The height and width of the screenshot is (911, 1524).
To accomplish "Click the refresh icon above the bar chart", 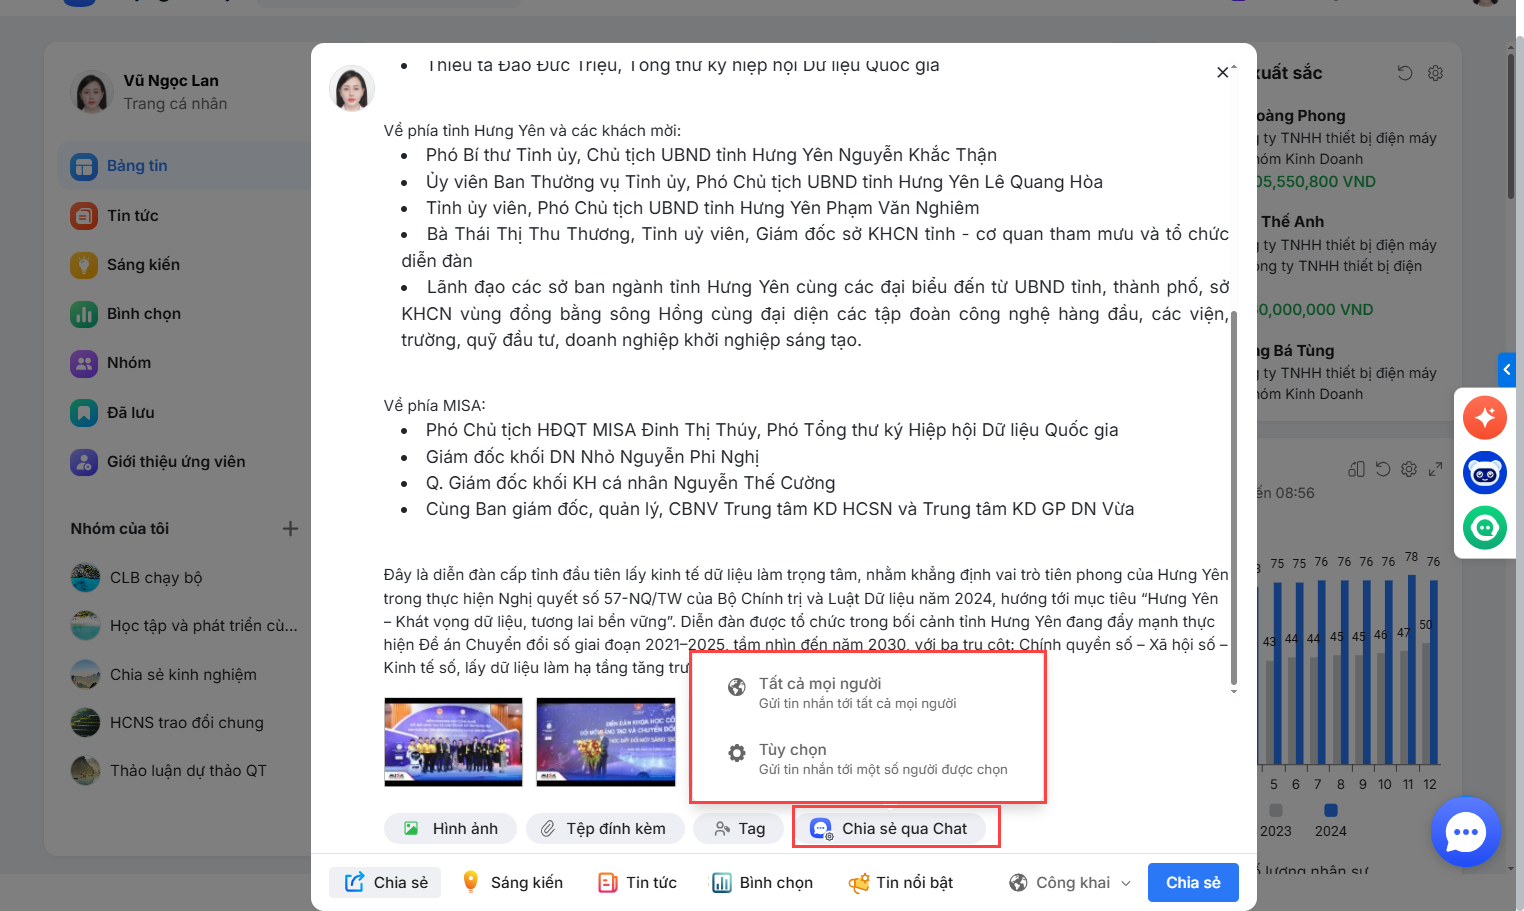I will 1383,469.
